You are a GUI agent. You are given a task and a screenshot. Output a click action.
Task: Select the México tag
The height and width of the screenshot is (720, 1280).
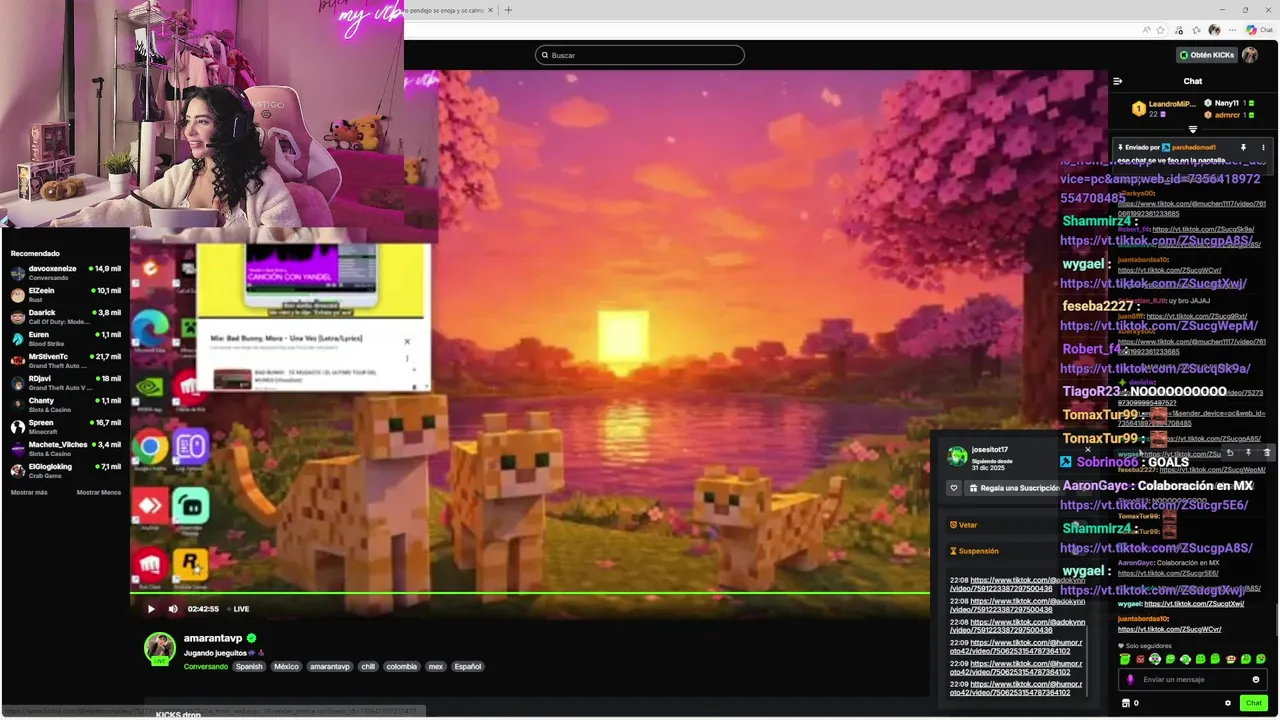click(286, 666)
